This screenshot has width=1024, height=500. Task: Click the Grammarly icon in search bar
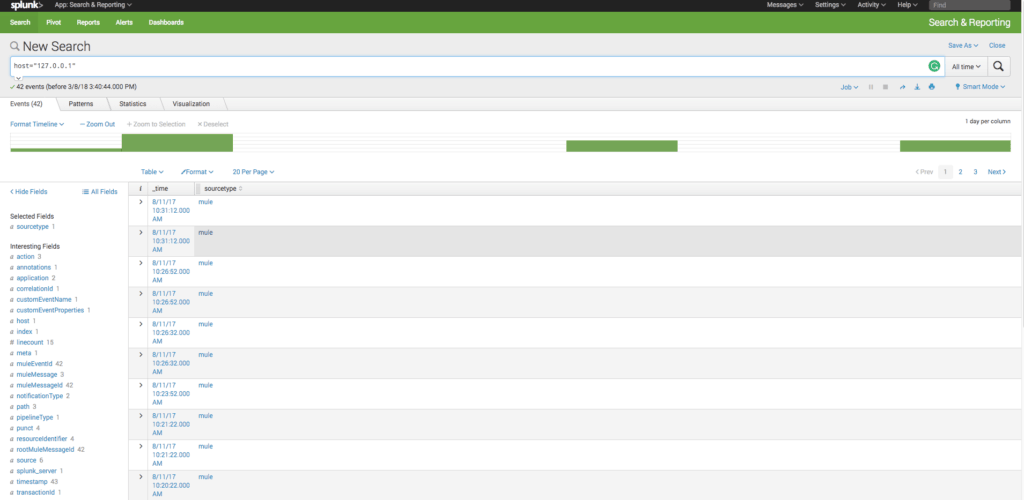point(933,66)
